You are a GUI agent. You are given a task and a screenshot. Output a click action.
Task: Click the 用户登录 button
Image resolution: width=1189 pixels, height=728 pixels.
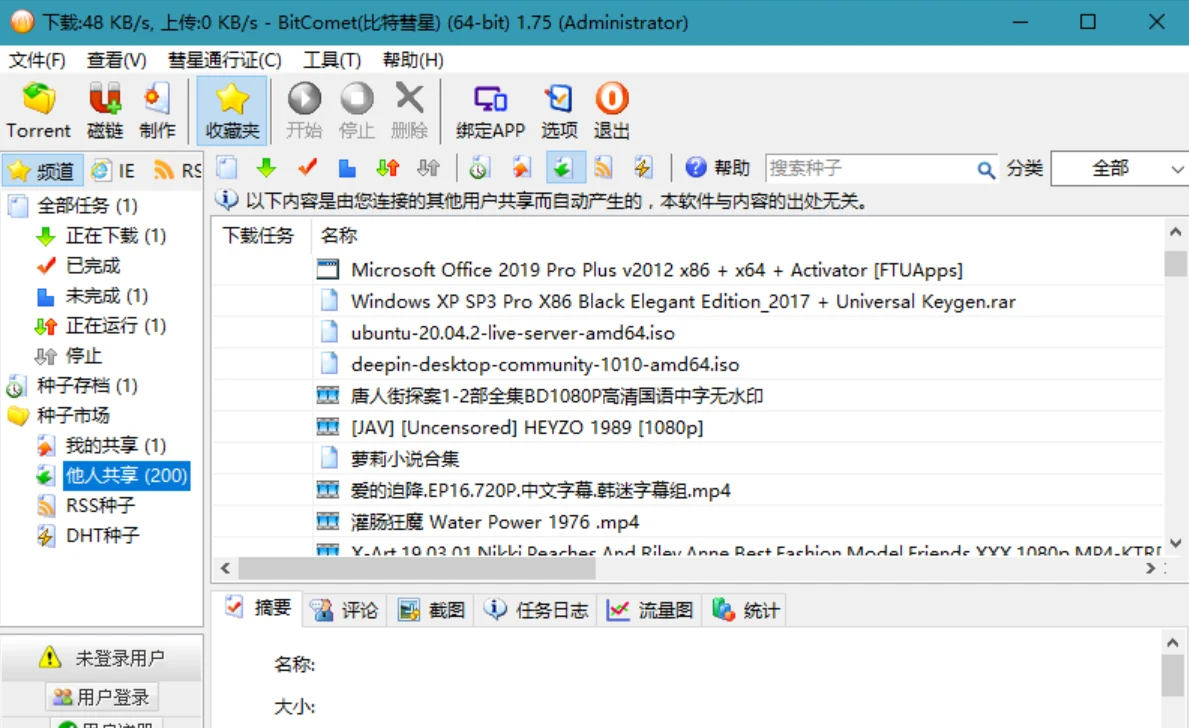click(x=102, y=697)
